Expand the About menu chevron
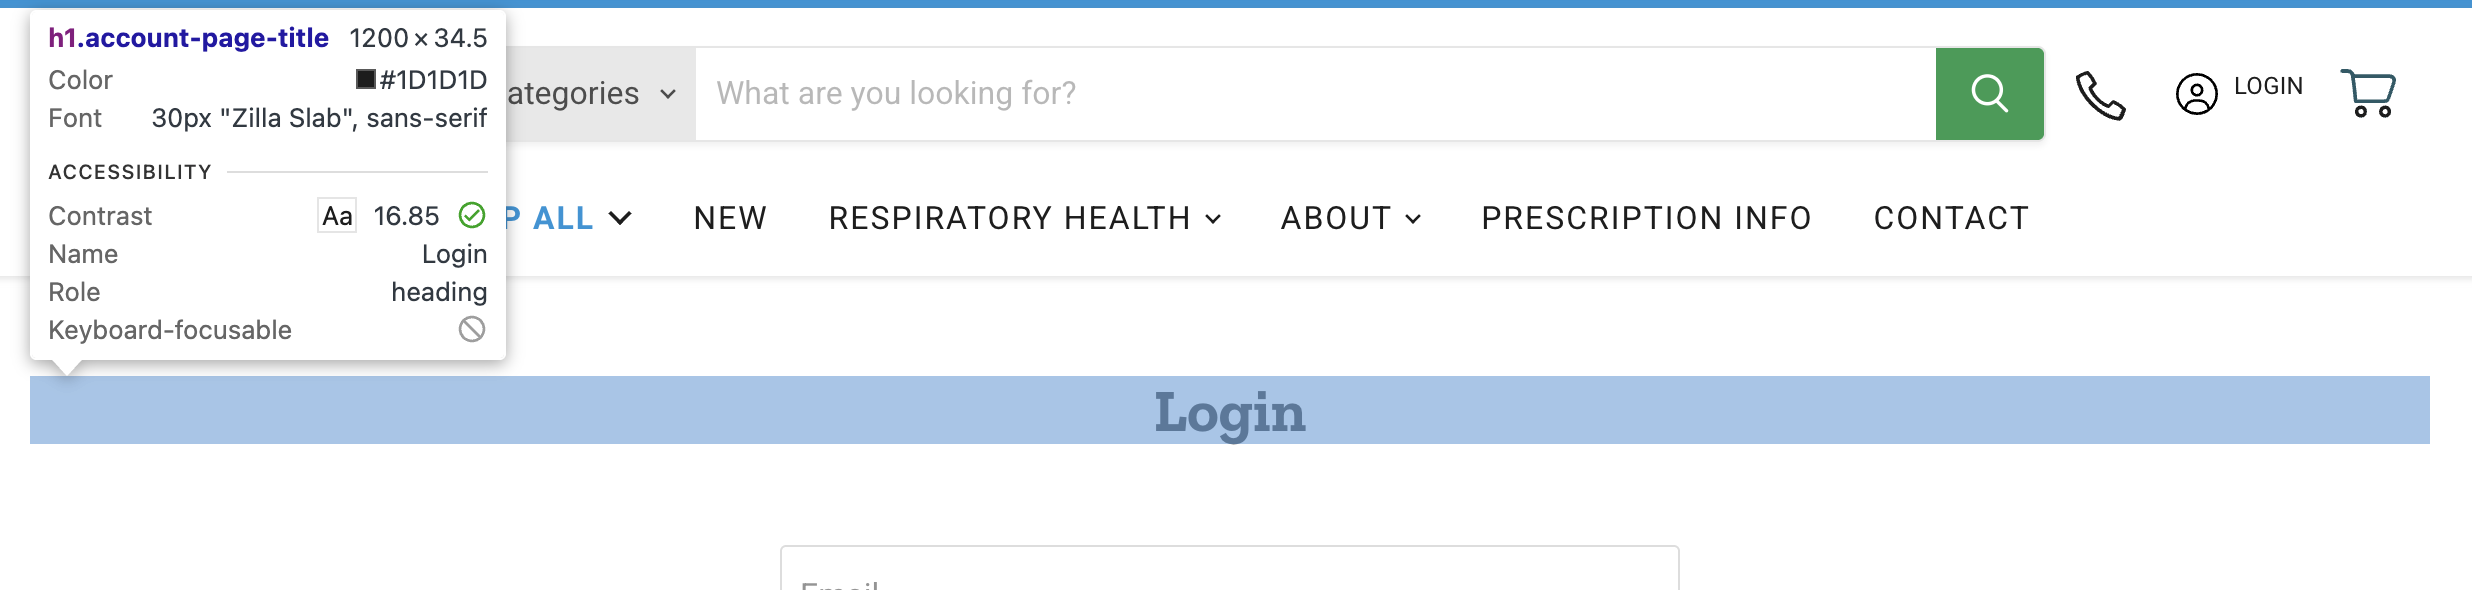Viewport: 2472px width, 590px height. [1413, 219]
